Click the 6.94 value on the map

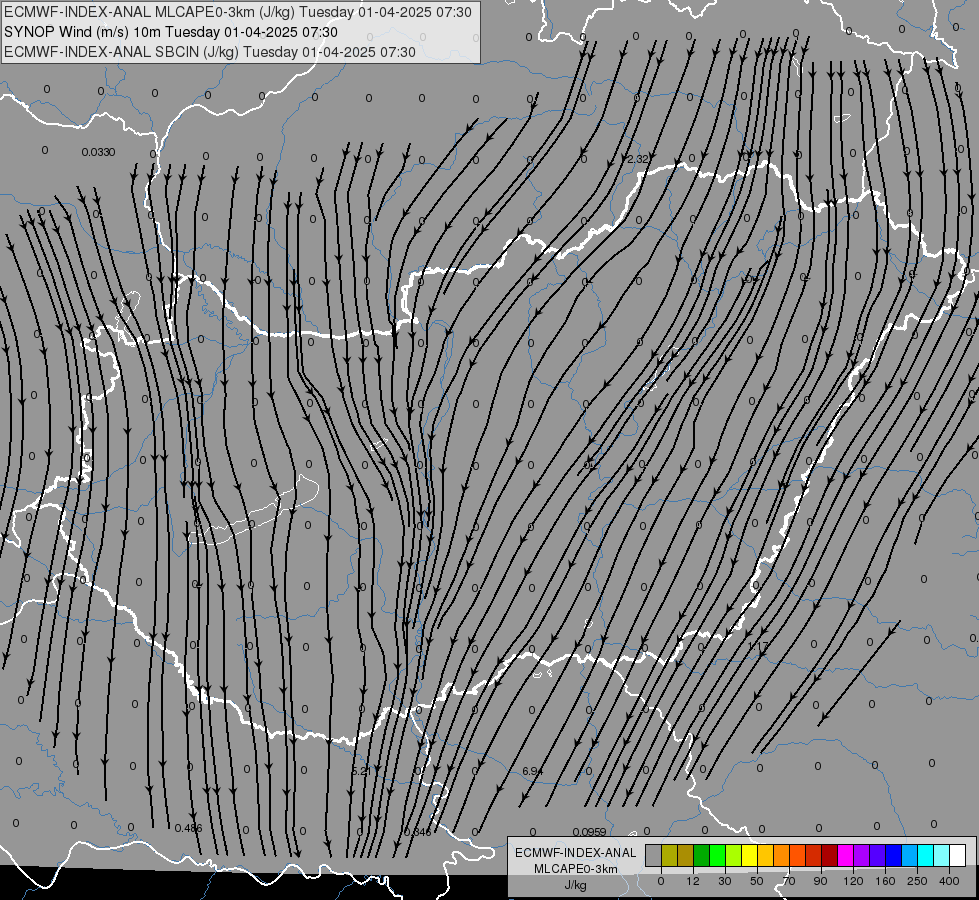coord(533,771)
